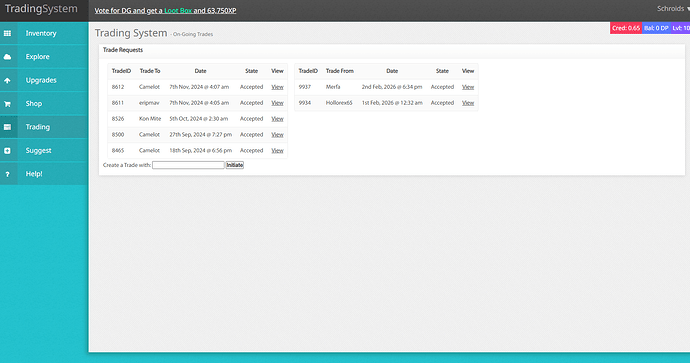
Task: Click the Lvl level badge
Action: click(680, 28)
